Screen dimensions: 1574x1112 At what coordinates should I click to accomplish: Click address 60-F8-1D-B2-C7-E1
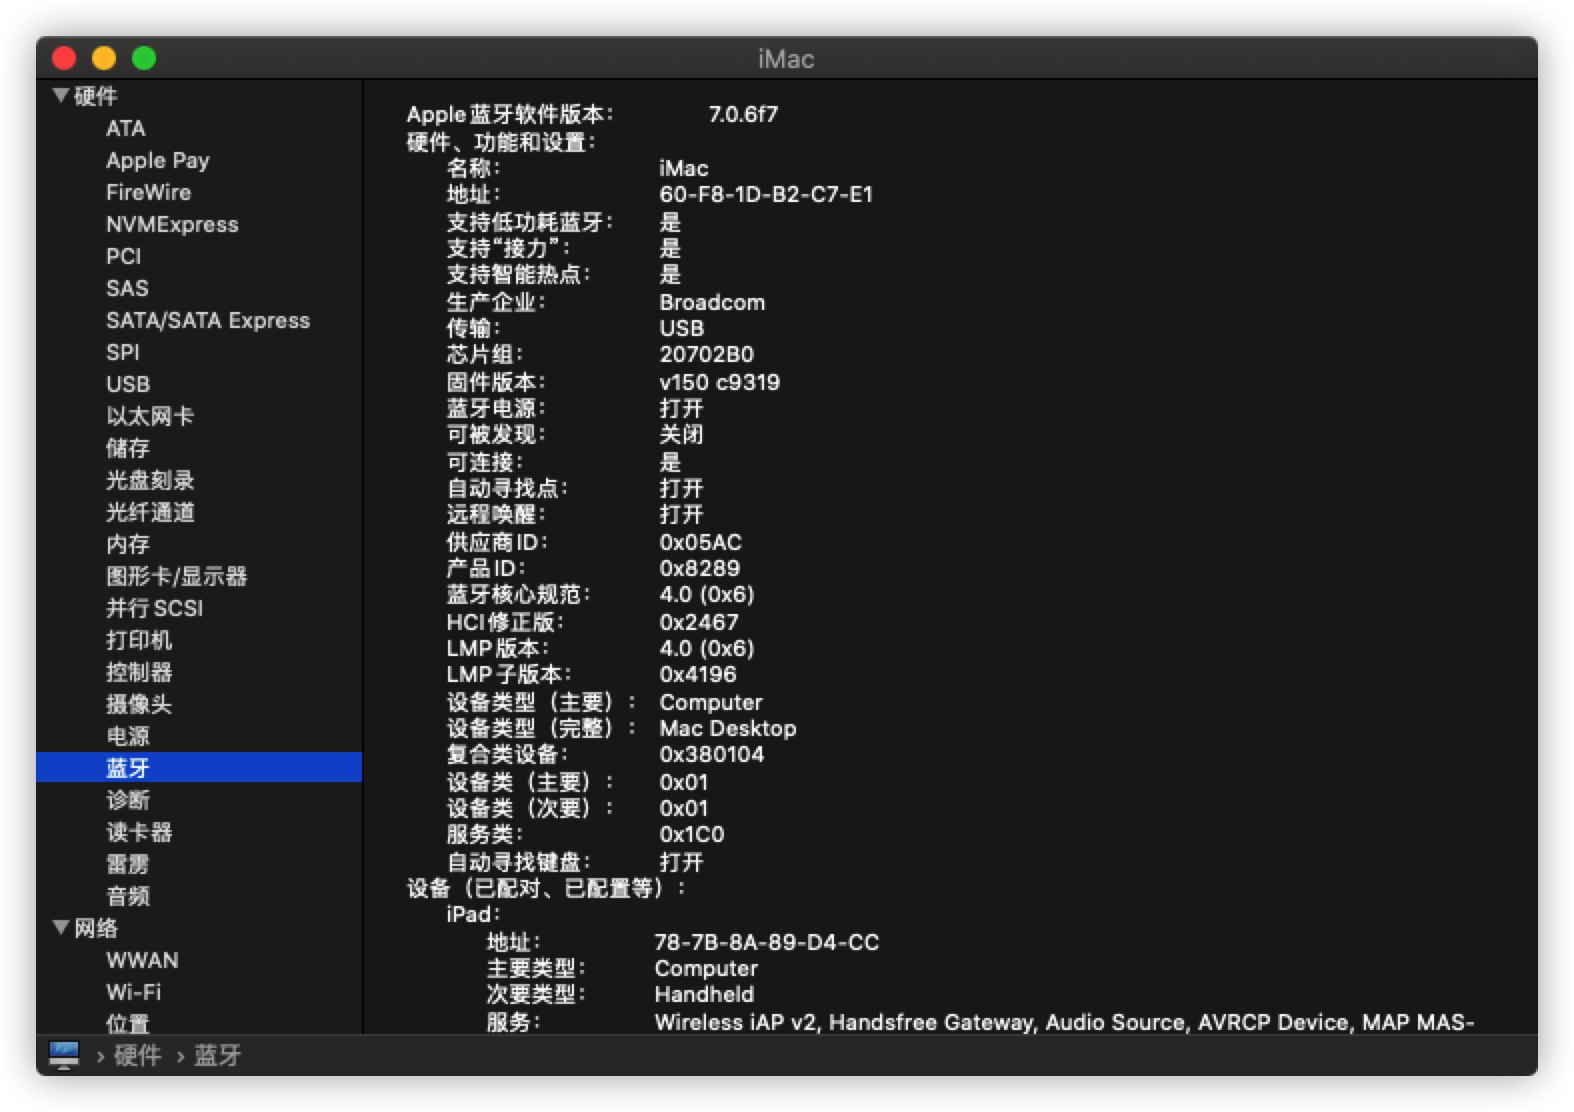[766, 194]
